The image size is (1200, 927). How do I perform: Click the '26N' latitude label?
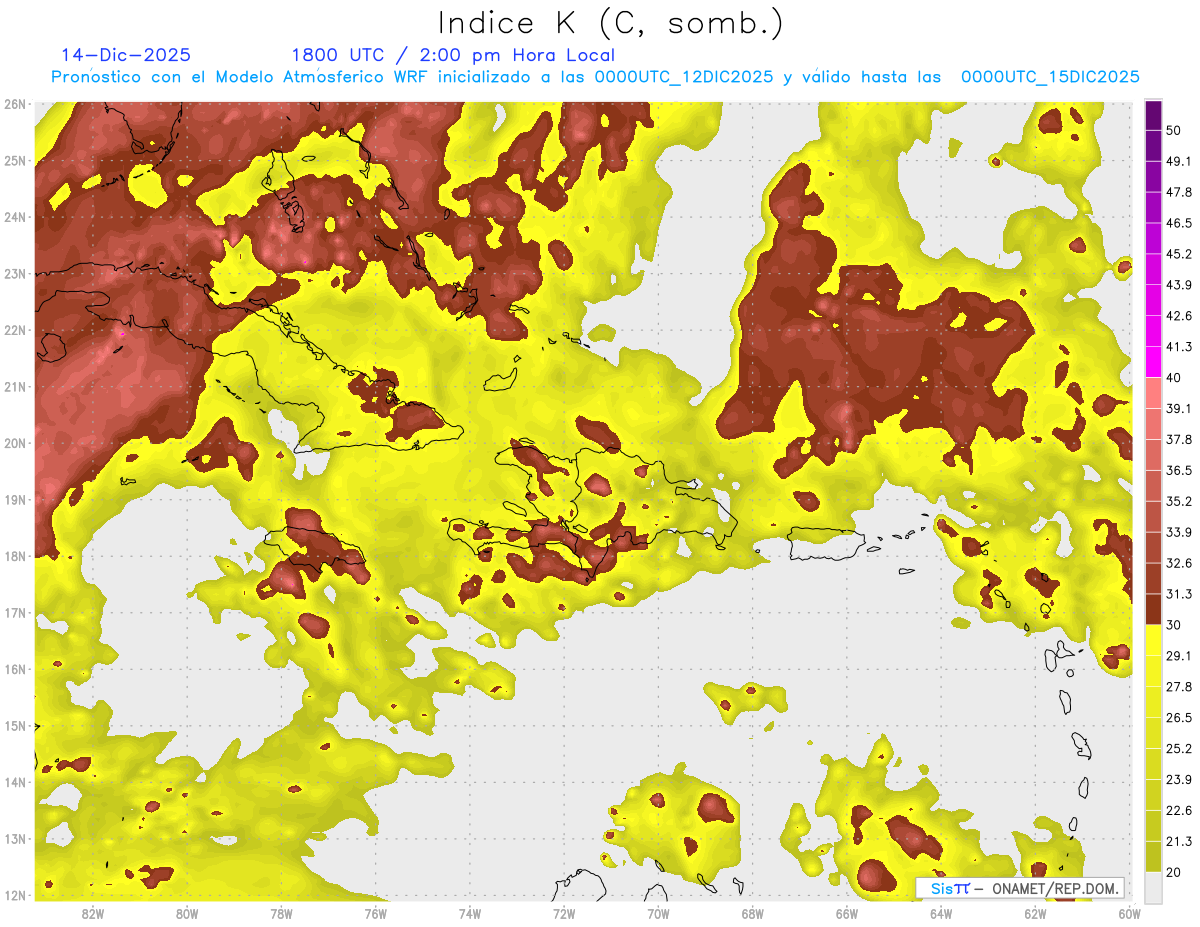click(15, 104)
